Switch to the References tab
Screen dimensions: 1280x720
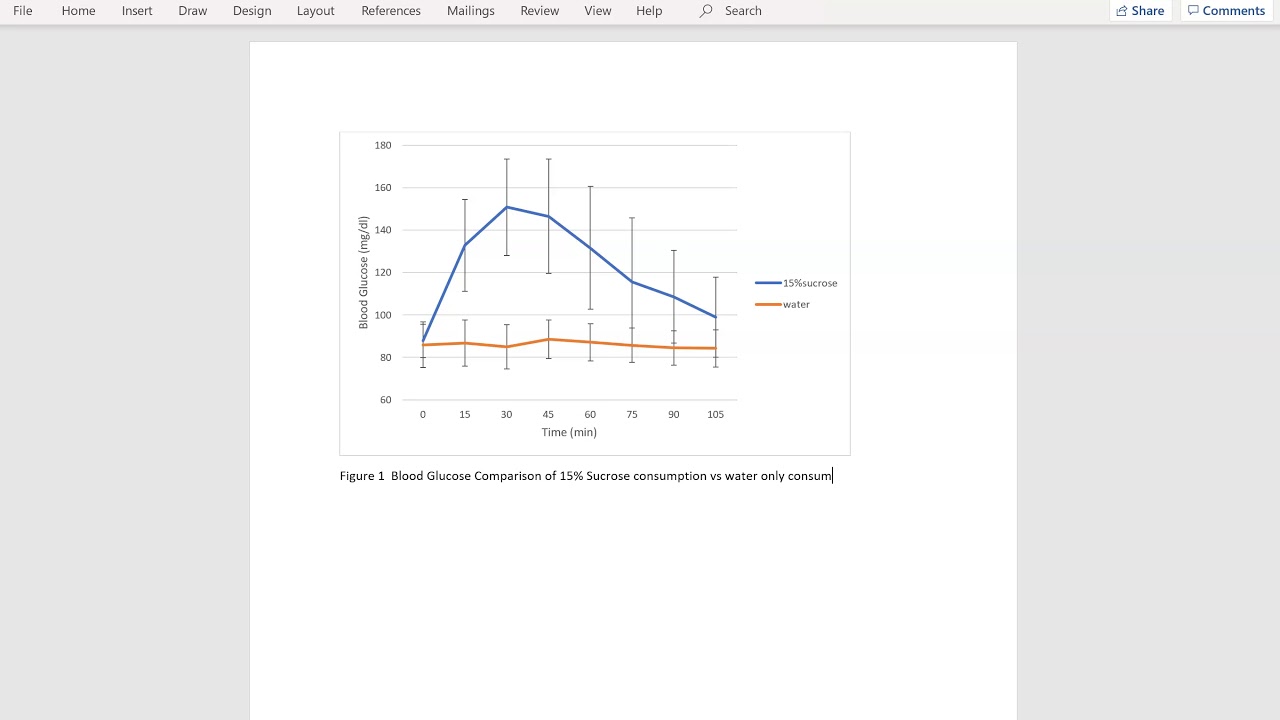[391, 11]
